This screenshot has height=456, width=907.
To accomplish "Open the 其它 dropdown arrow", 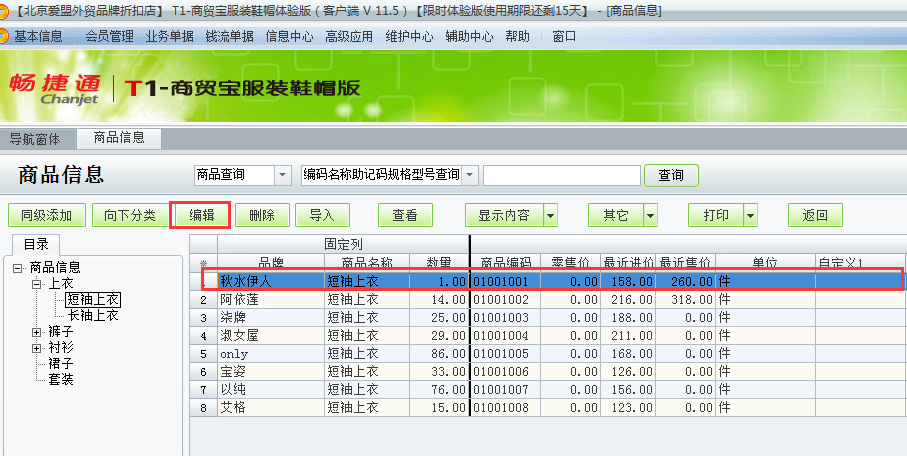I will (651, 215).
